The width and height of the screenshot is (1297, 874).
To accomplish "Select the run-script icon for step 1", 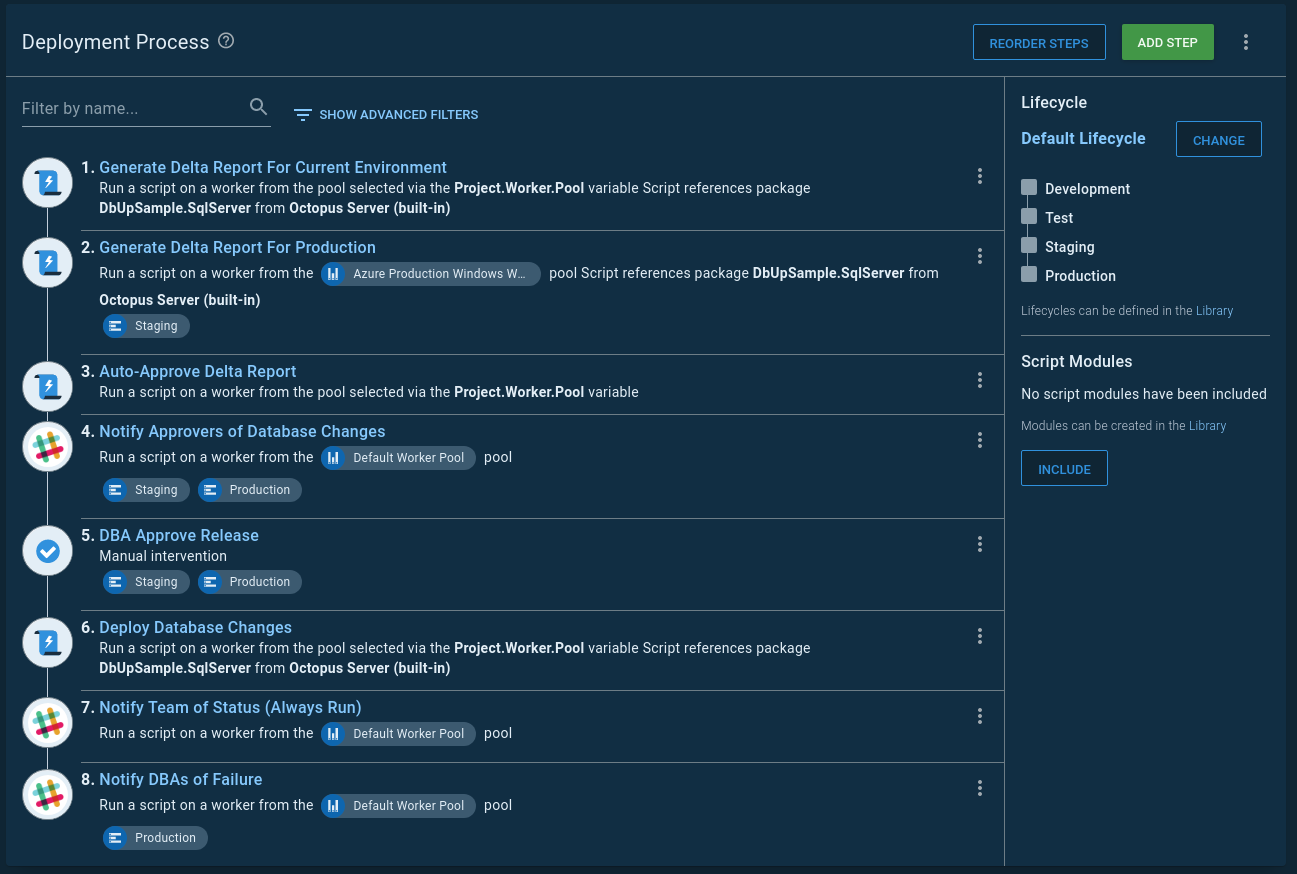I will (x=47, y=182).
